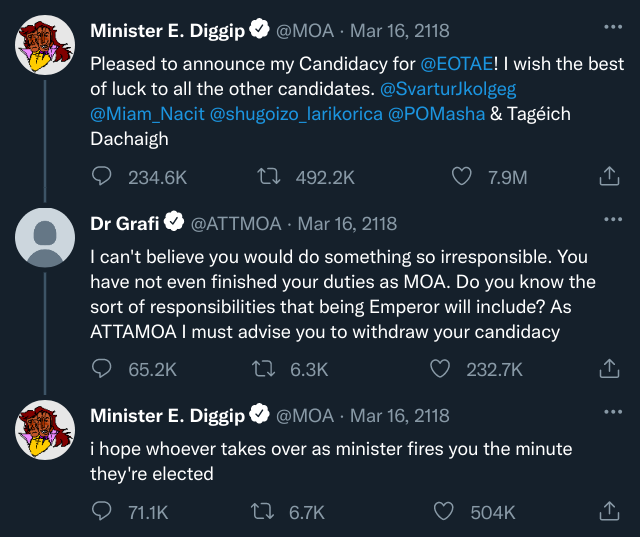Retweet Dr Grafi's tweet with 6.3K retweets

coord(267,369)
